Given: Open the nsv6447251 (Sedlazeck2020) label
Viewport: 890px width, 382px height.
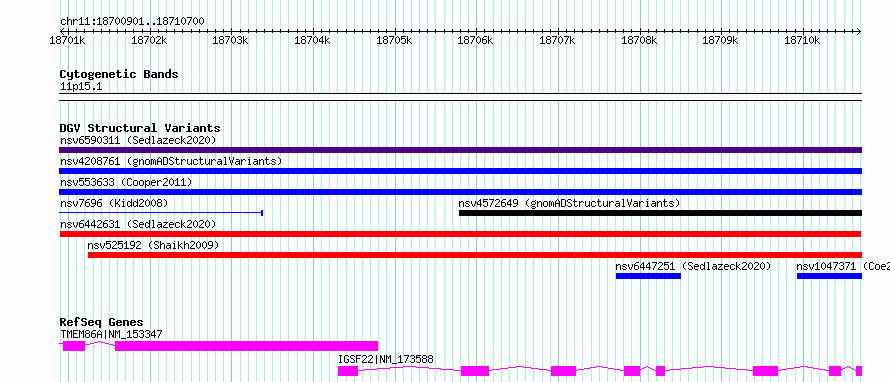Looking at the screenshot, I should click(x=693, y=266).
